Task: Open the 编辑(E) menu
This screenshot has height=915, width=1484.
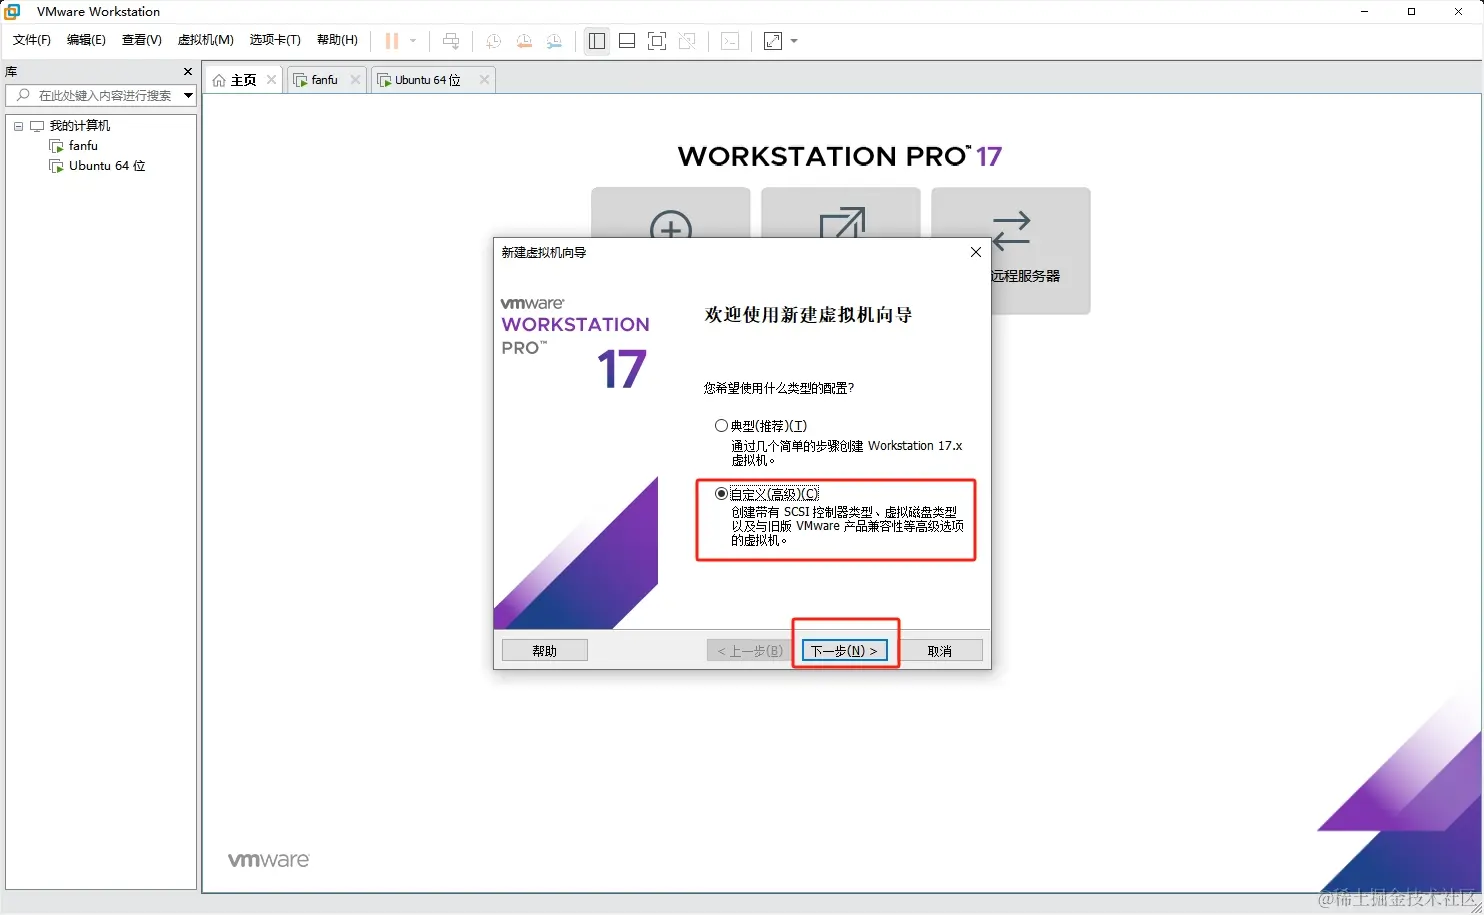Action: 86,40
